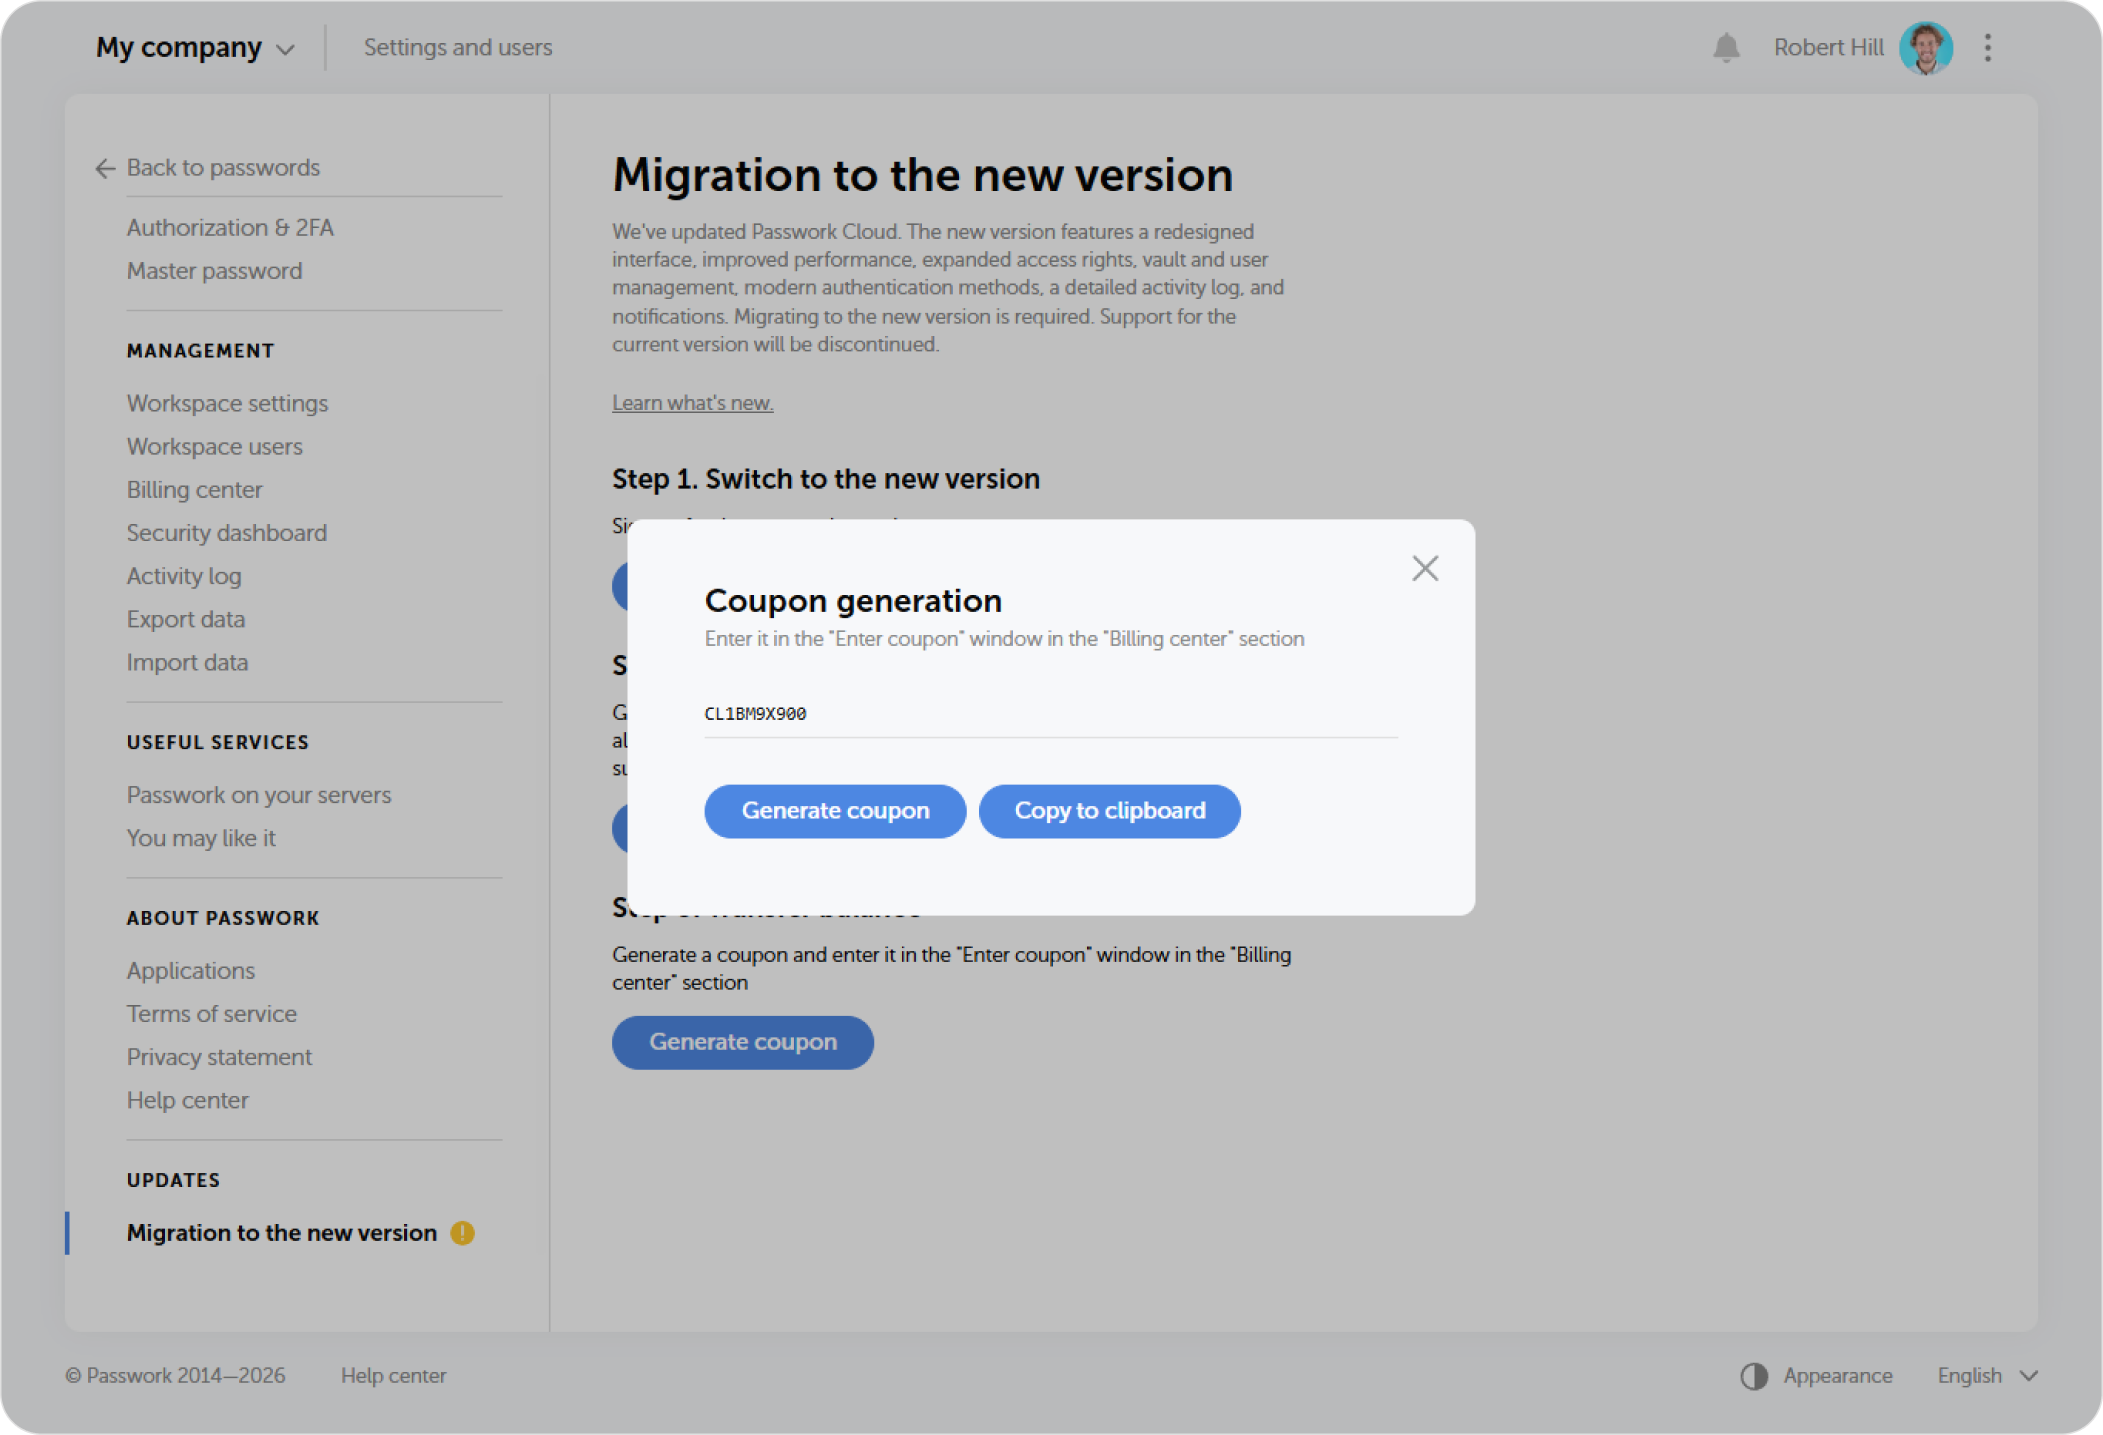Open Terms of service

211,1014
